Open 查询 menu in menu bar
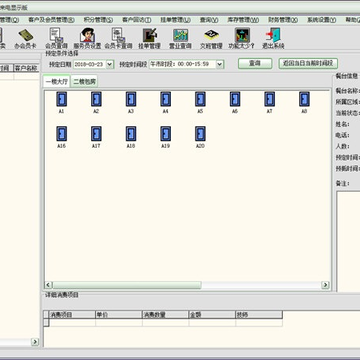Screen dimensions: 360x360 (x=209, y=20)
